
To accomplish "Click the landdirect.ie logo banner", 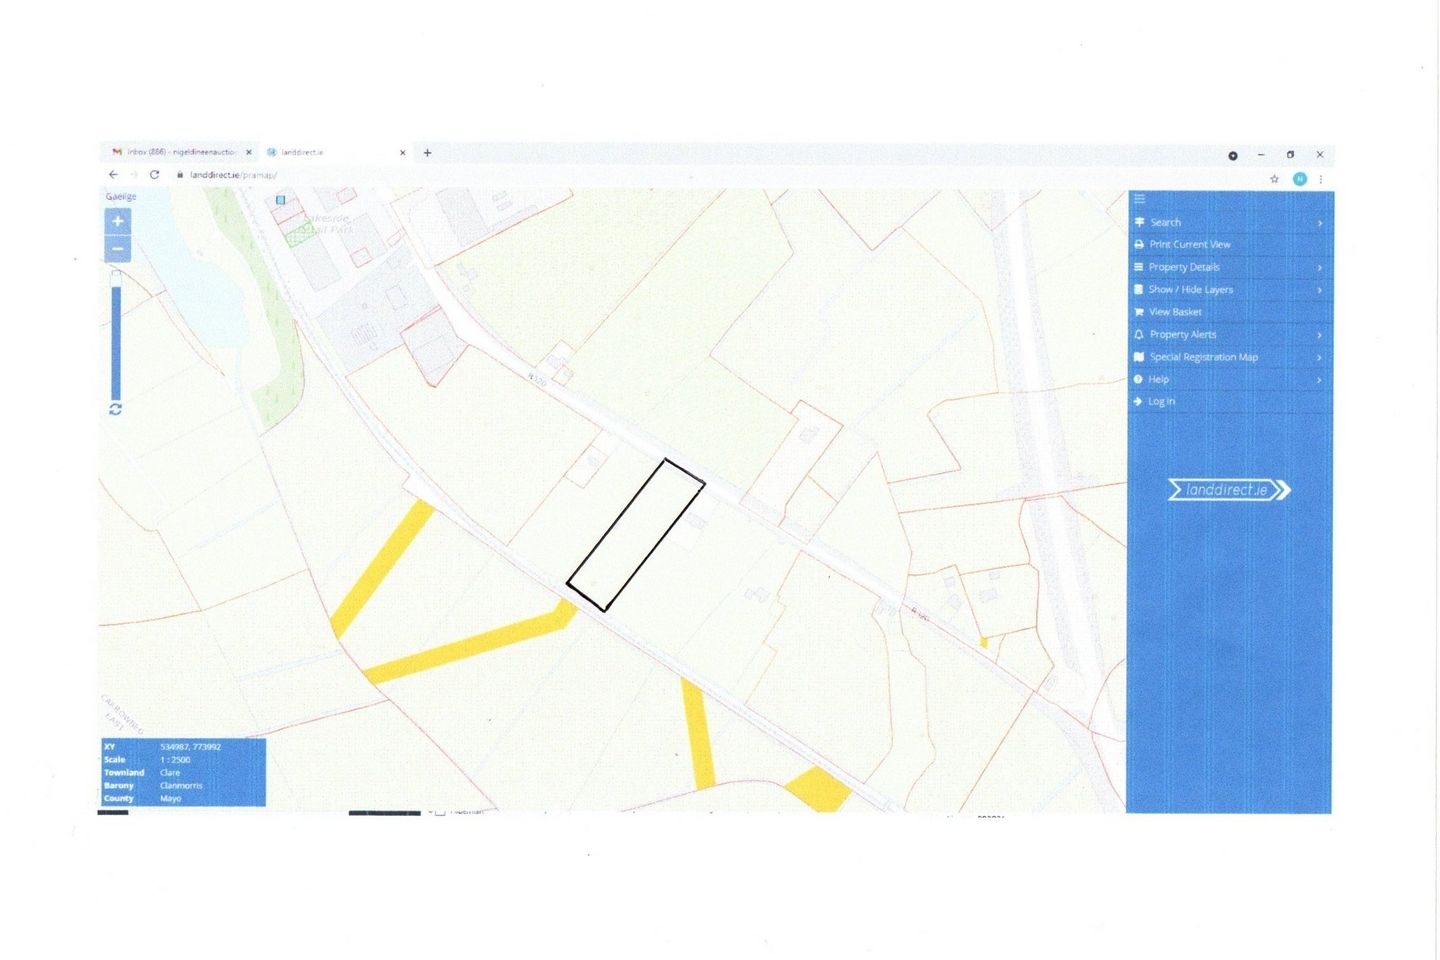I will [1228, 490].
